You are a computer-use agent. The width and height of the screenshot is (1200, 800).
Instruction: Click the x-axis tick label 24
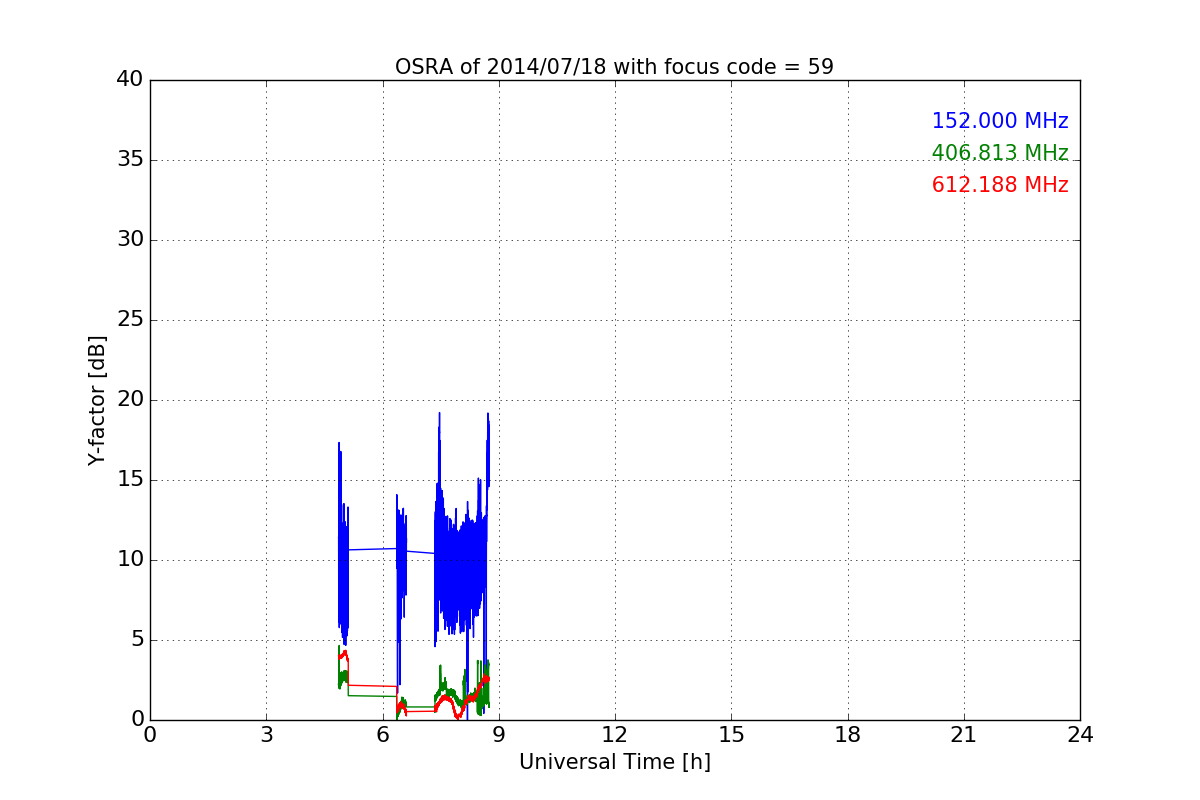coord(1080,735)
